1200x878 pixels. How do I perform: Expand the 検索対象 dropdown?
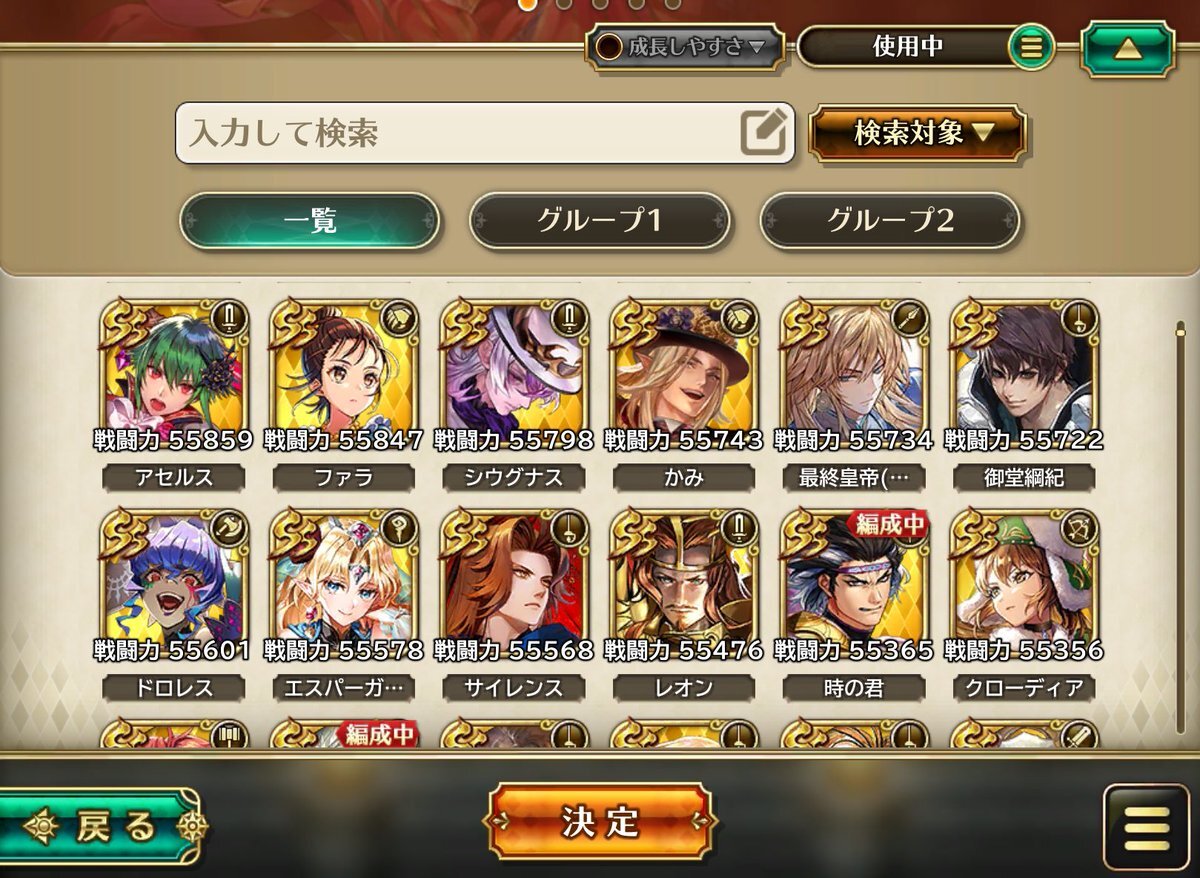pyautogui.click(x=918, y=133)
